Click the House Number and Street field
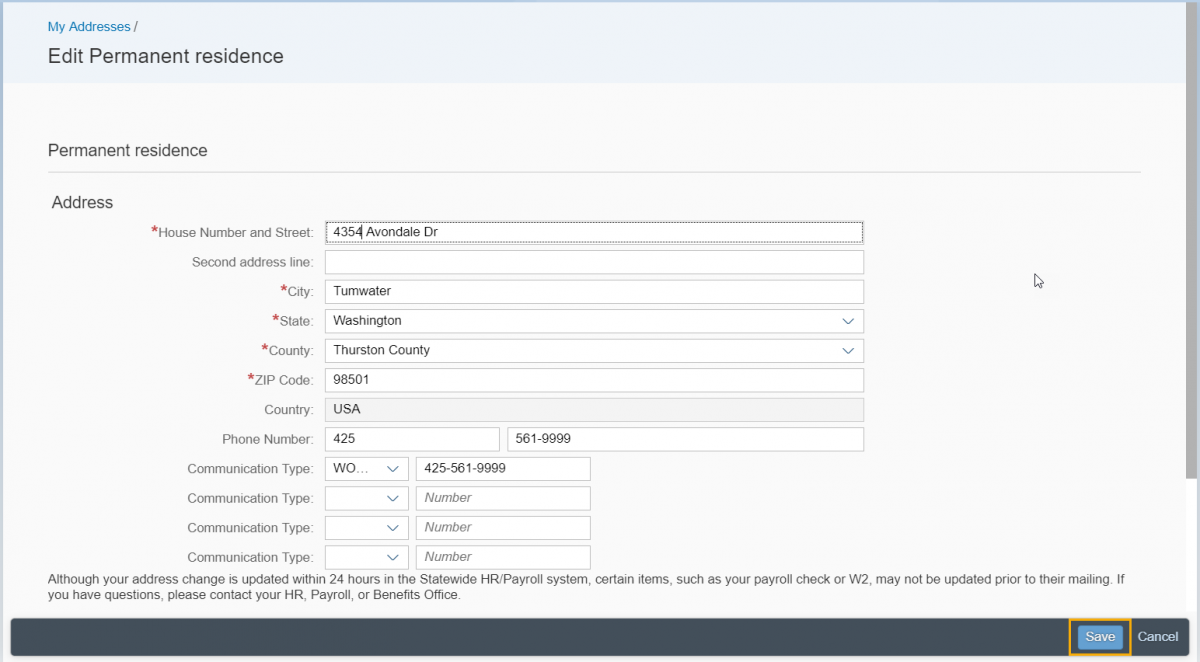The height and width of the screenshot is (662, 1200). (594, 232)
